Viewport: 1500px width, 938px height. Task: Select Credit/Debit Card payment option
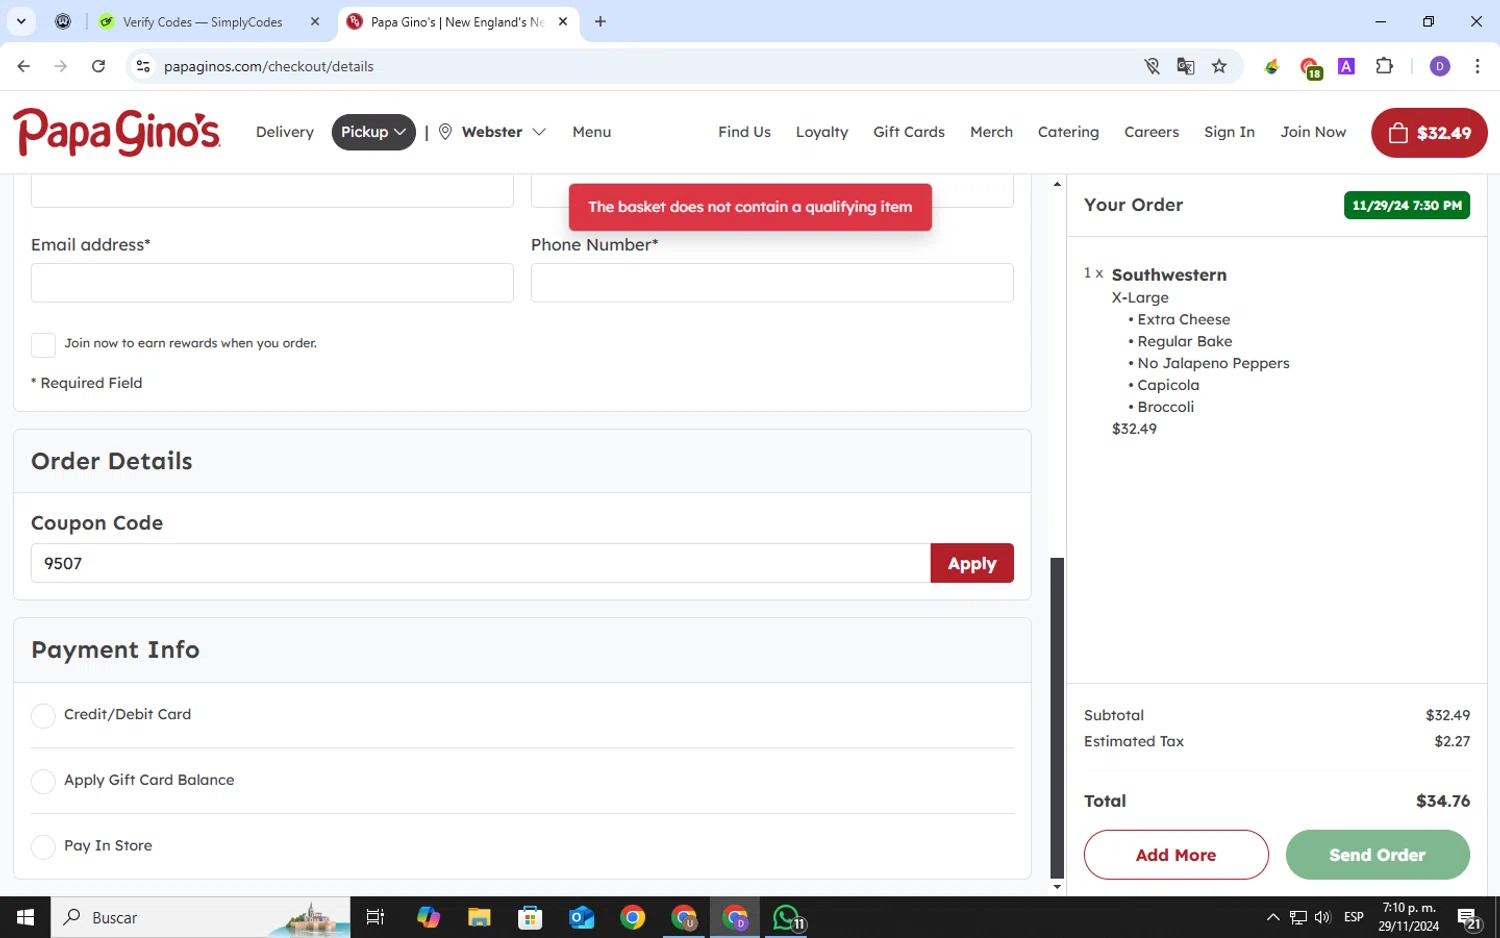[43, 716]
